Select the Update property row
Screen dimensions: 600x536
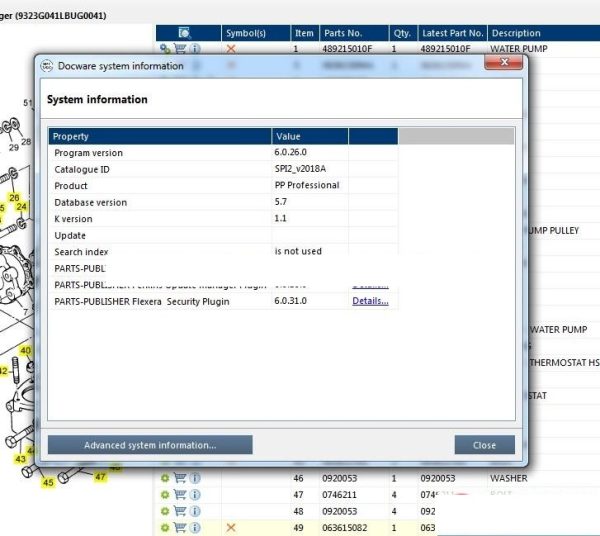[x=223, y=235]
